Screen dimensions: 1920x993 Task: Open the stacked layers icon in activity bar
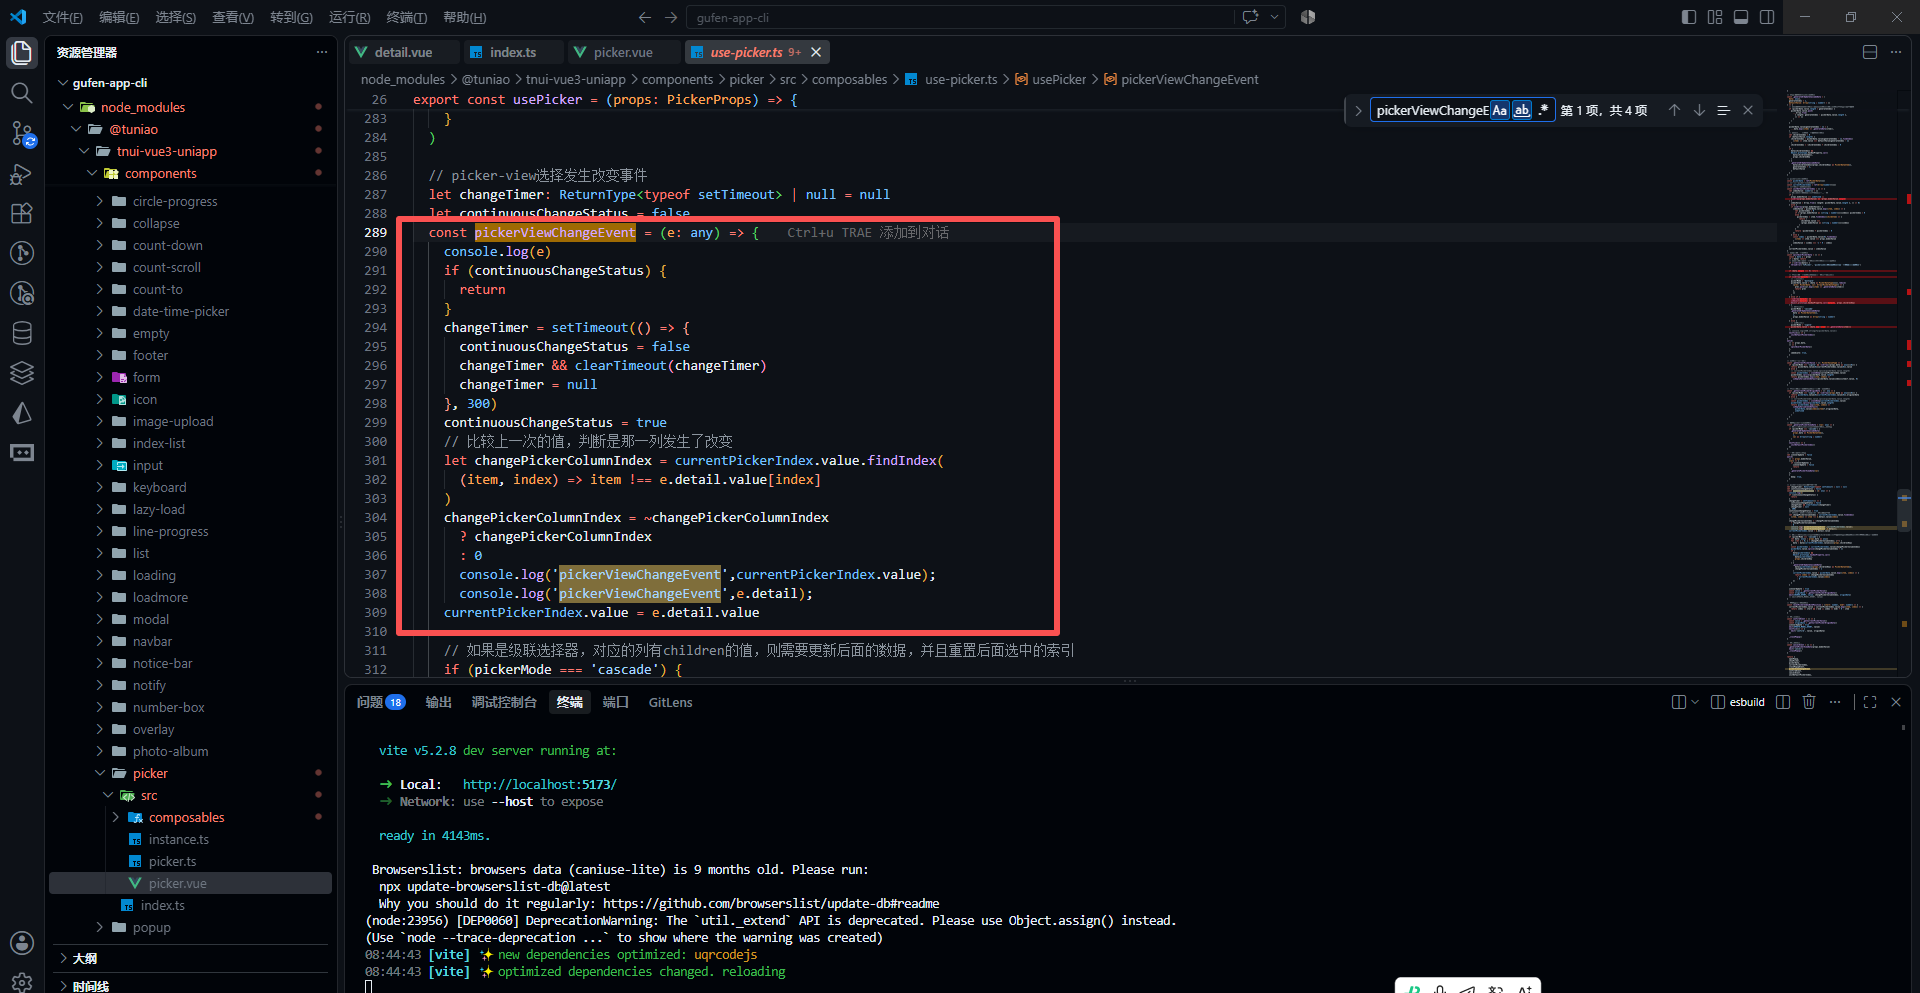coord(22,373)
